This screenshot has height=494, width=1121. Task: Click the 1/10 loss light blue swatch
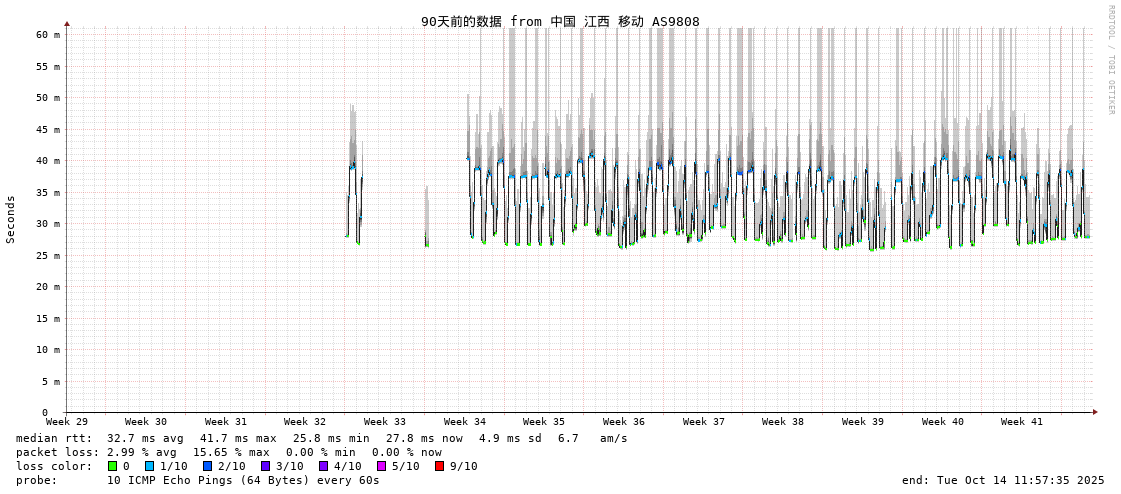pyautogui.click(x=149, y=466)
